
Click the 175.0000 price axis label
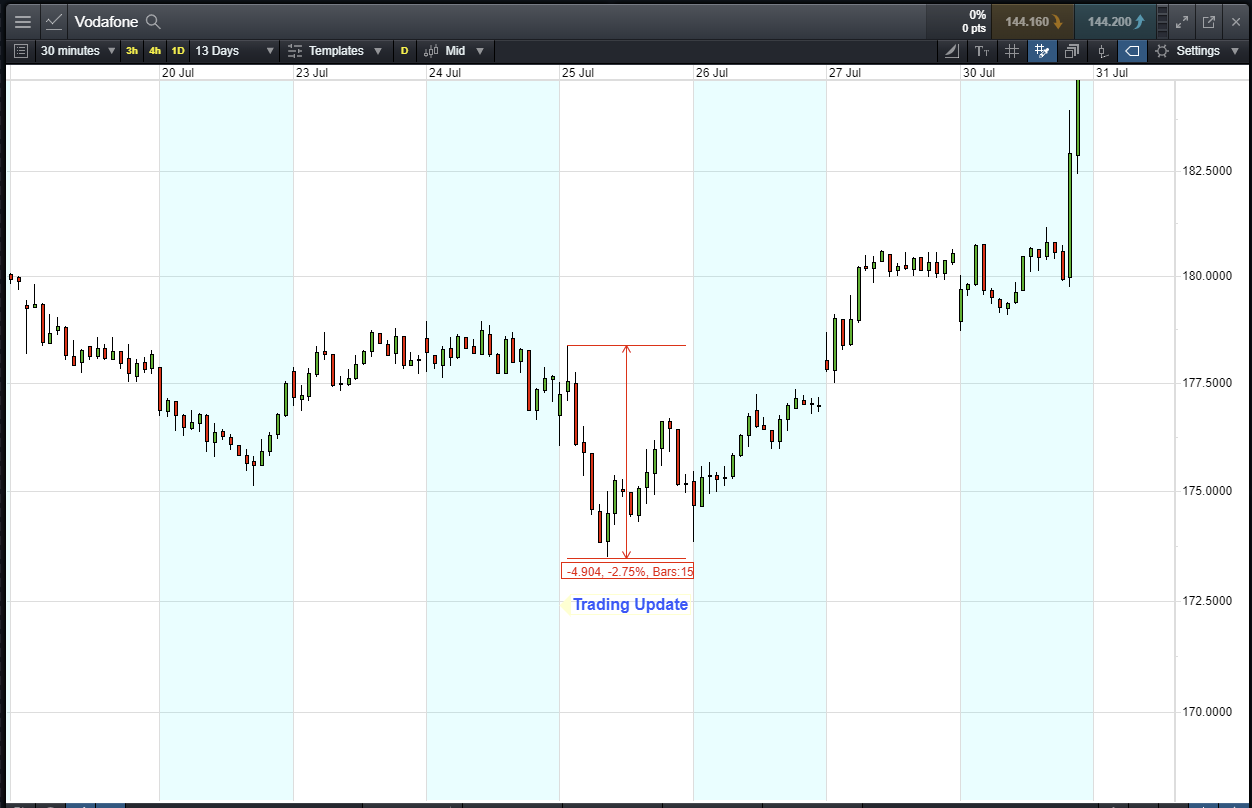[x=1206, y=491]
